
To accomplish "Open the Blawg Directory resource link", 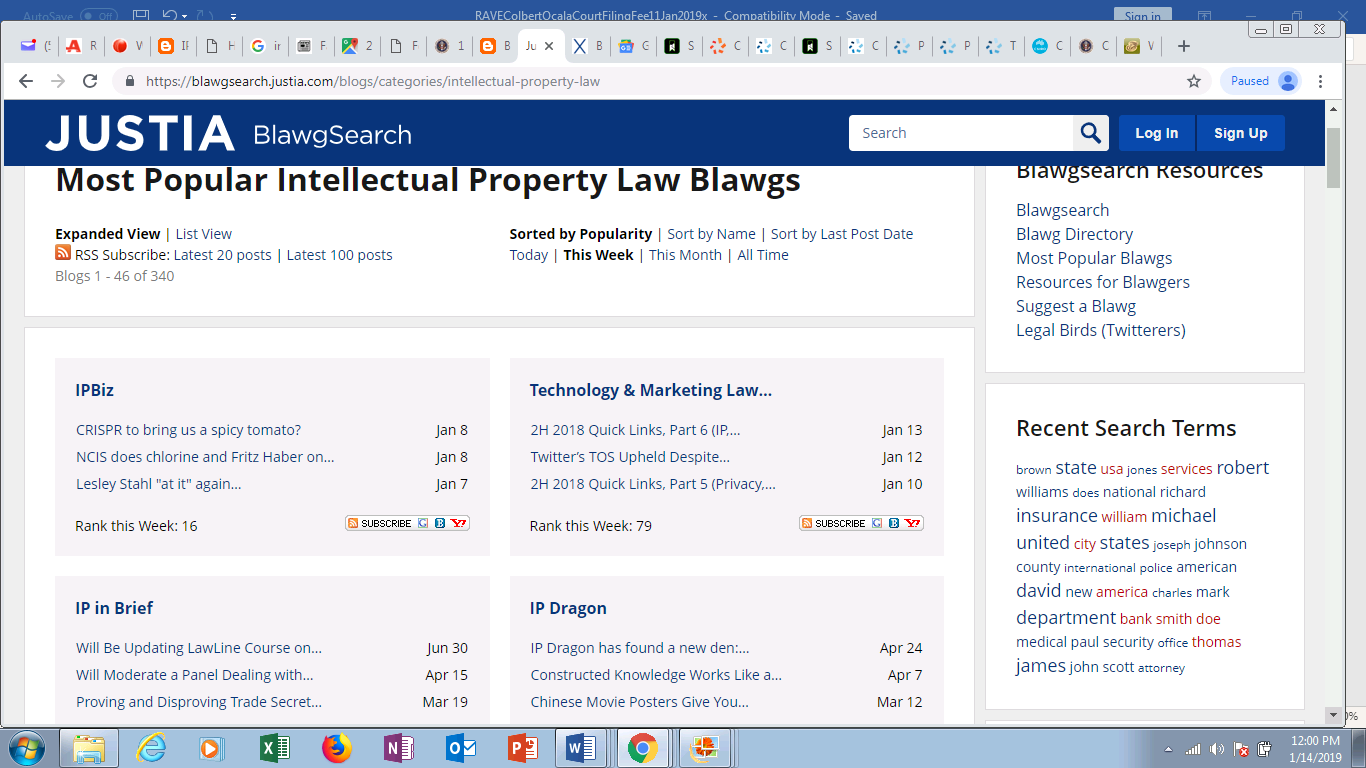I will click(1074, 234).
